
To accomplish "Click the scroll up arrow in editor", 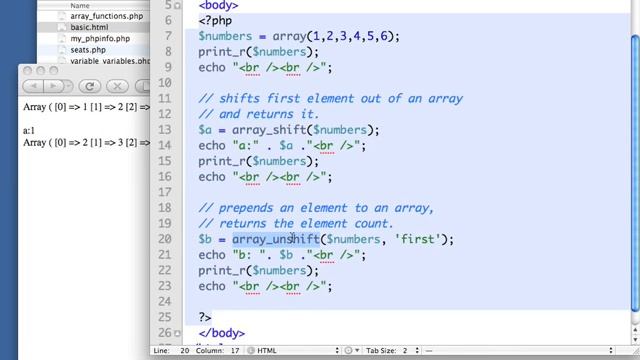I will tap(635, 330).
